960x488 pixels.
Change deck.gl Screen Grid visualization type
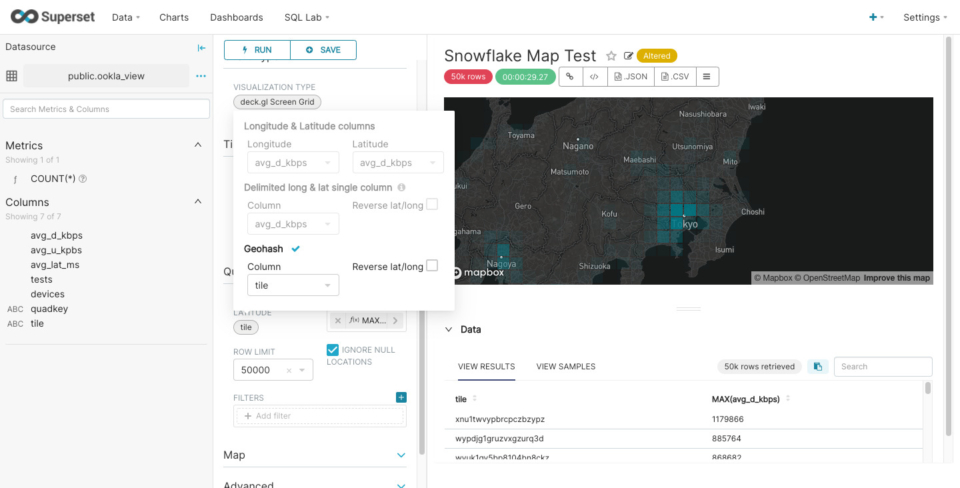[277, 102]
